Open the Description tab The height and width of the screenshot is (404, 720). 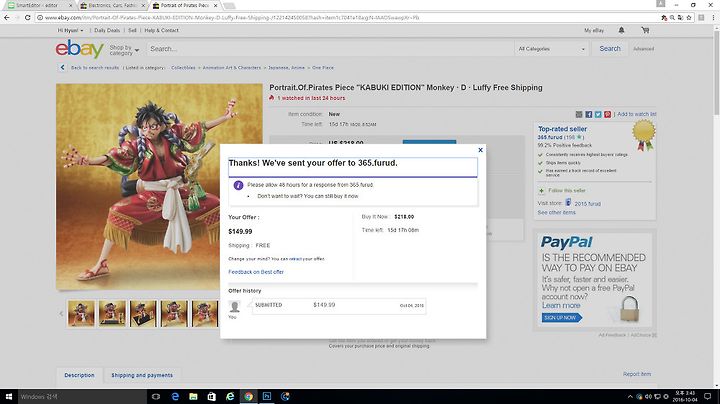(79, 375)
